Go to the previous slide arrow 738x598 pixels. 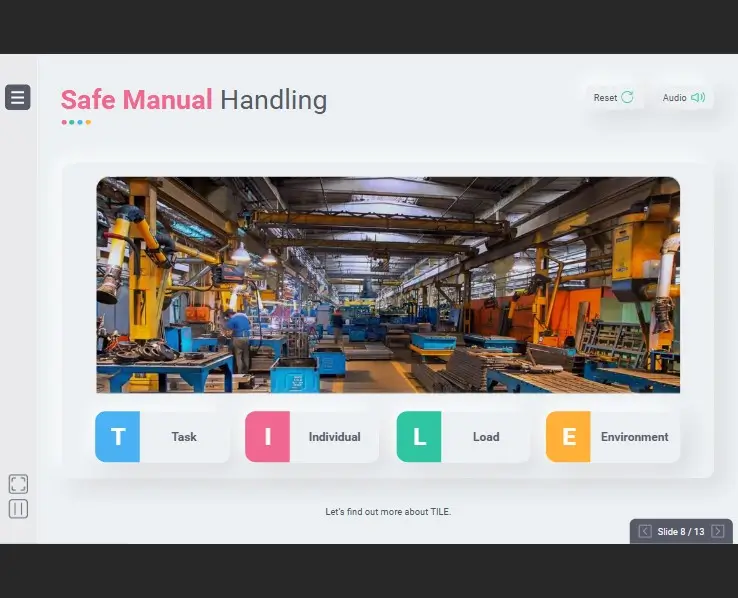point(645,531)
